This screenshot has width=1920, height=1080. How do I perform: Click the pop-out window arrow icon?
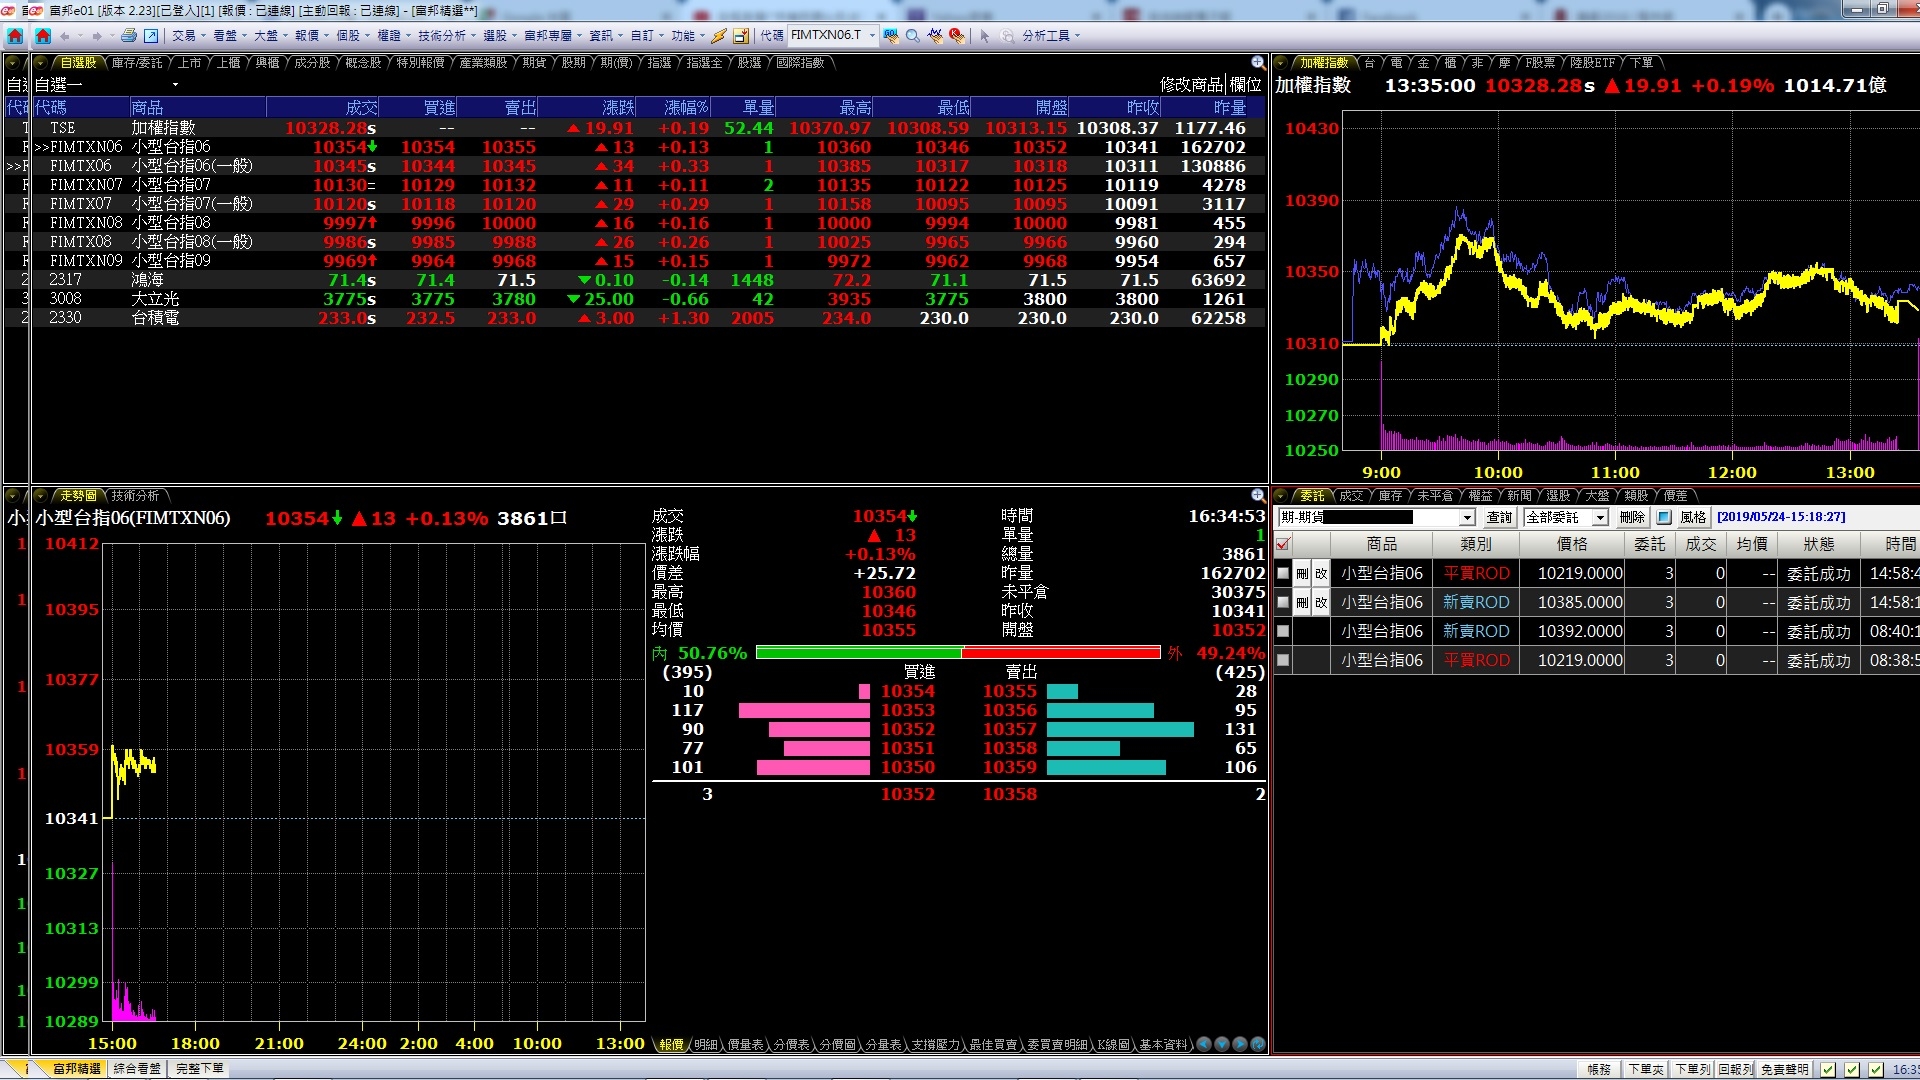[x=151, y=36]
